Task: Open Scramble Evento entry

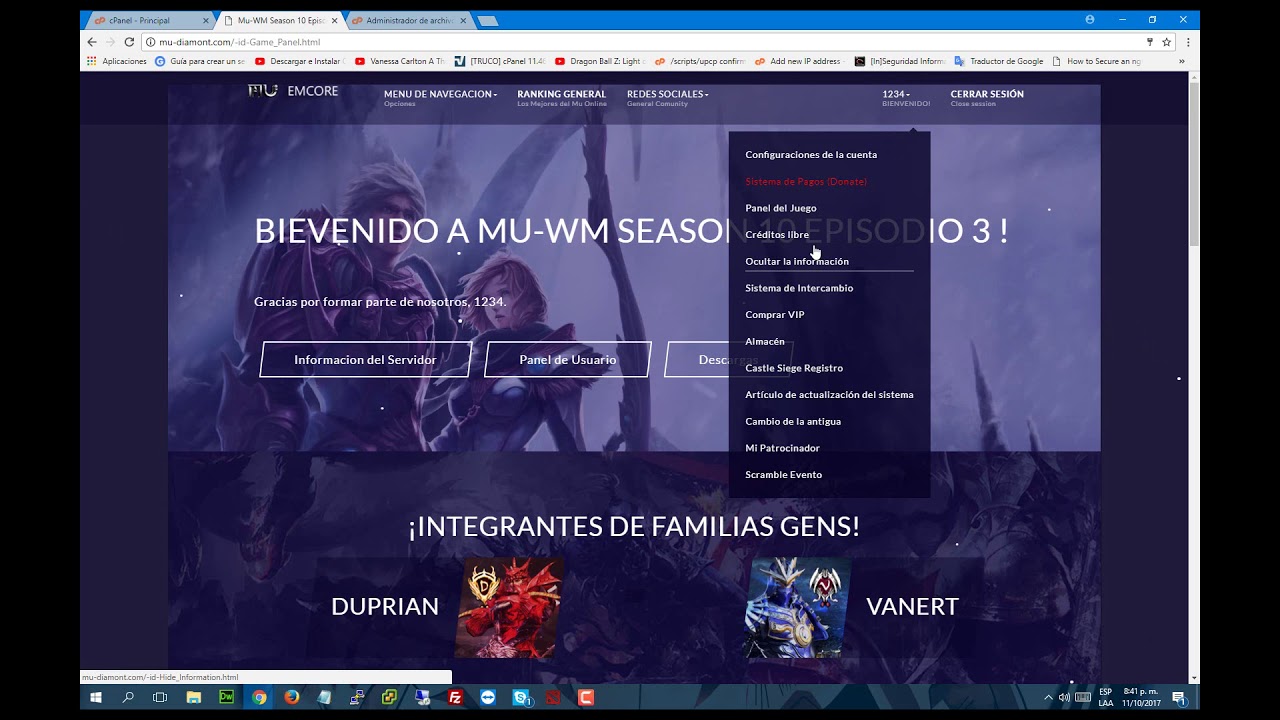Action: click(x=784, y=475)
